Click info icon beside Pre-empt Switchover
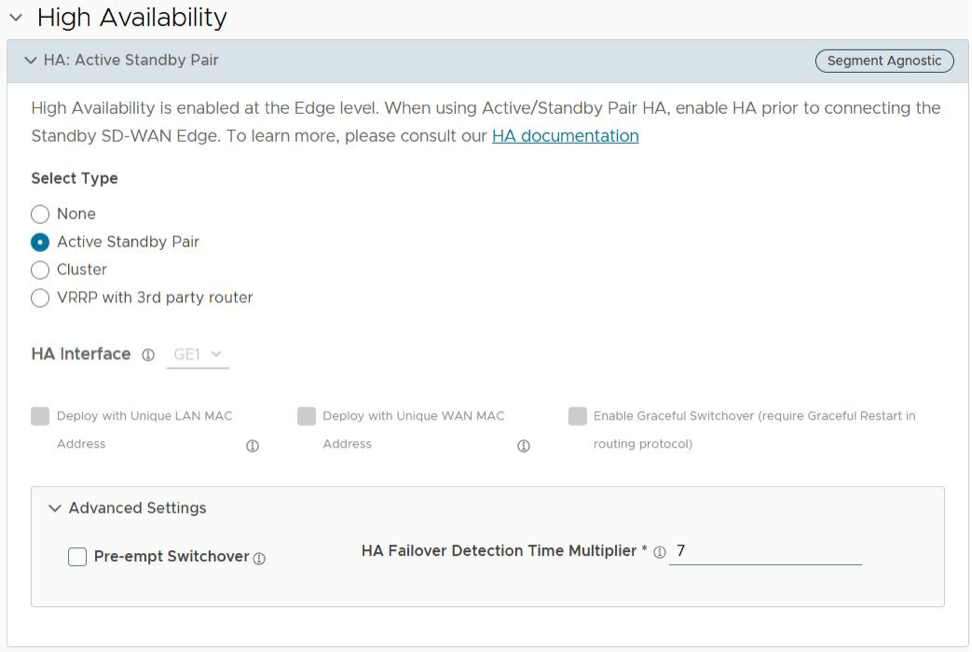The height and width of the screenshot is (652, 972). click(260, 559)
